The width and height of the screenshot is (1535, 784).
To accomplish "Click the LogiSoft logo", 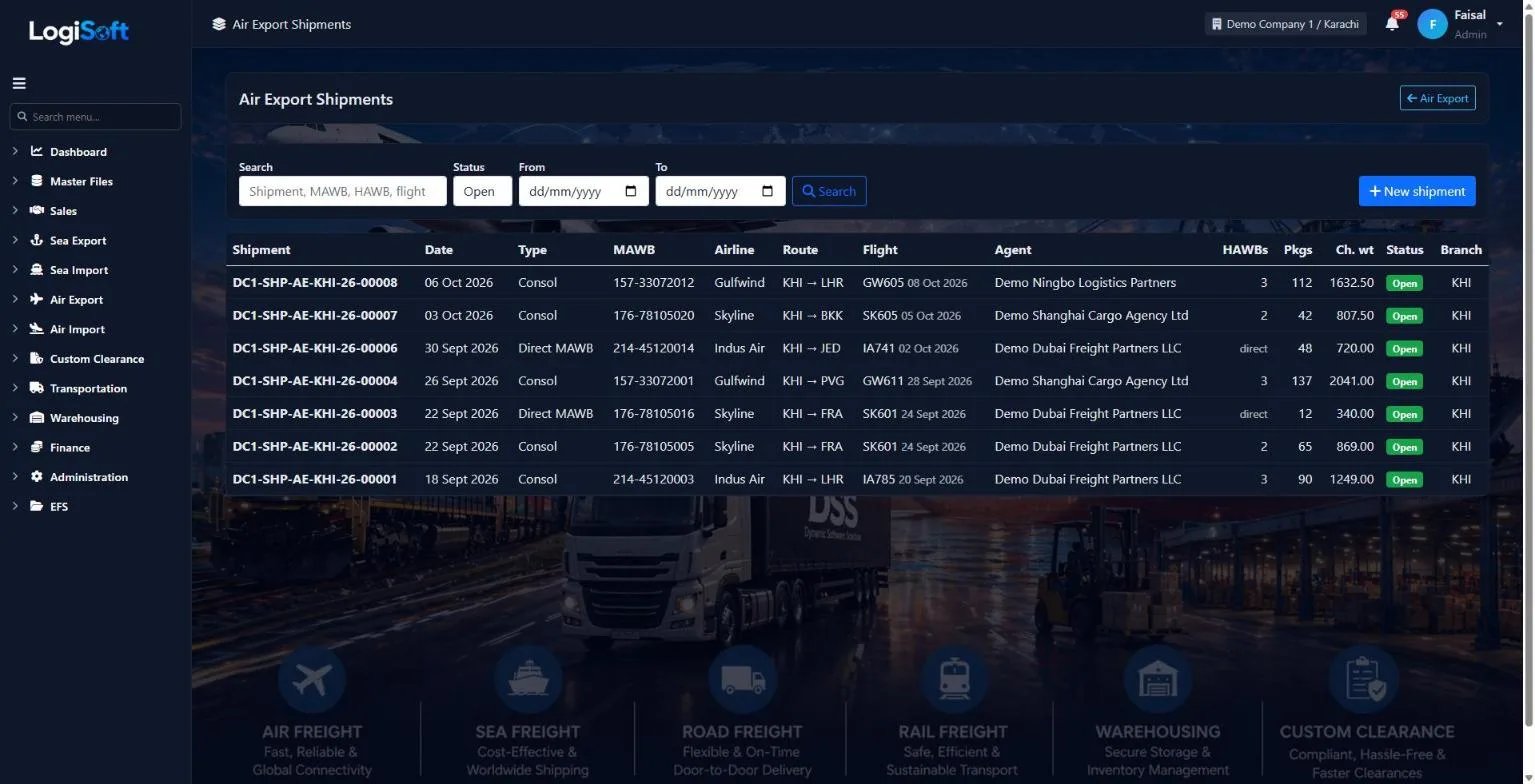I will (78, 31).
